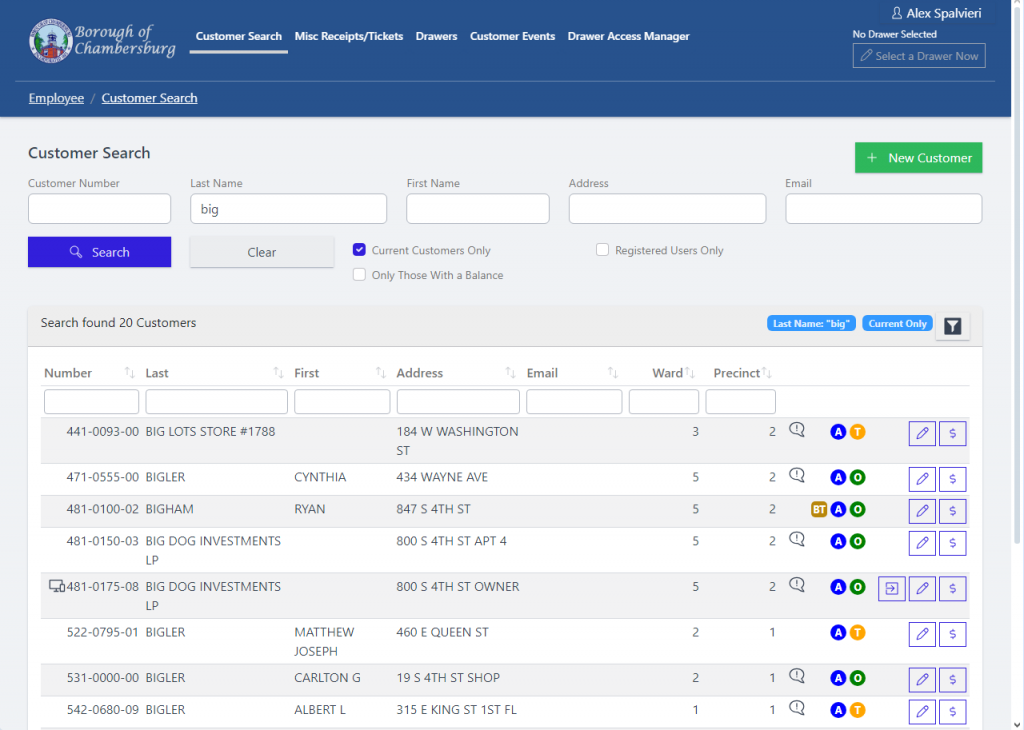The width and height of the screenshot is (1024, 730).
Task: Click inside the Last Name search field
Action: pos(288,208)
